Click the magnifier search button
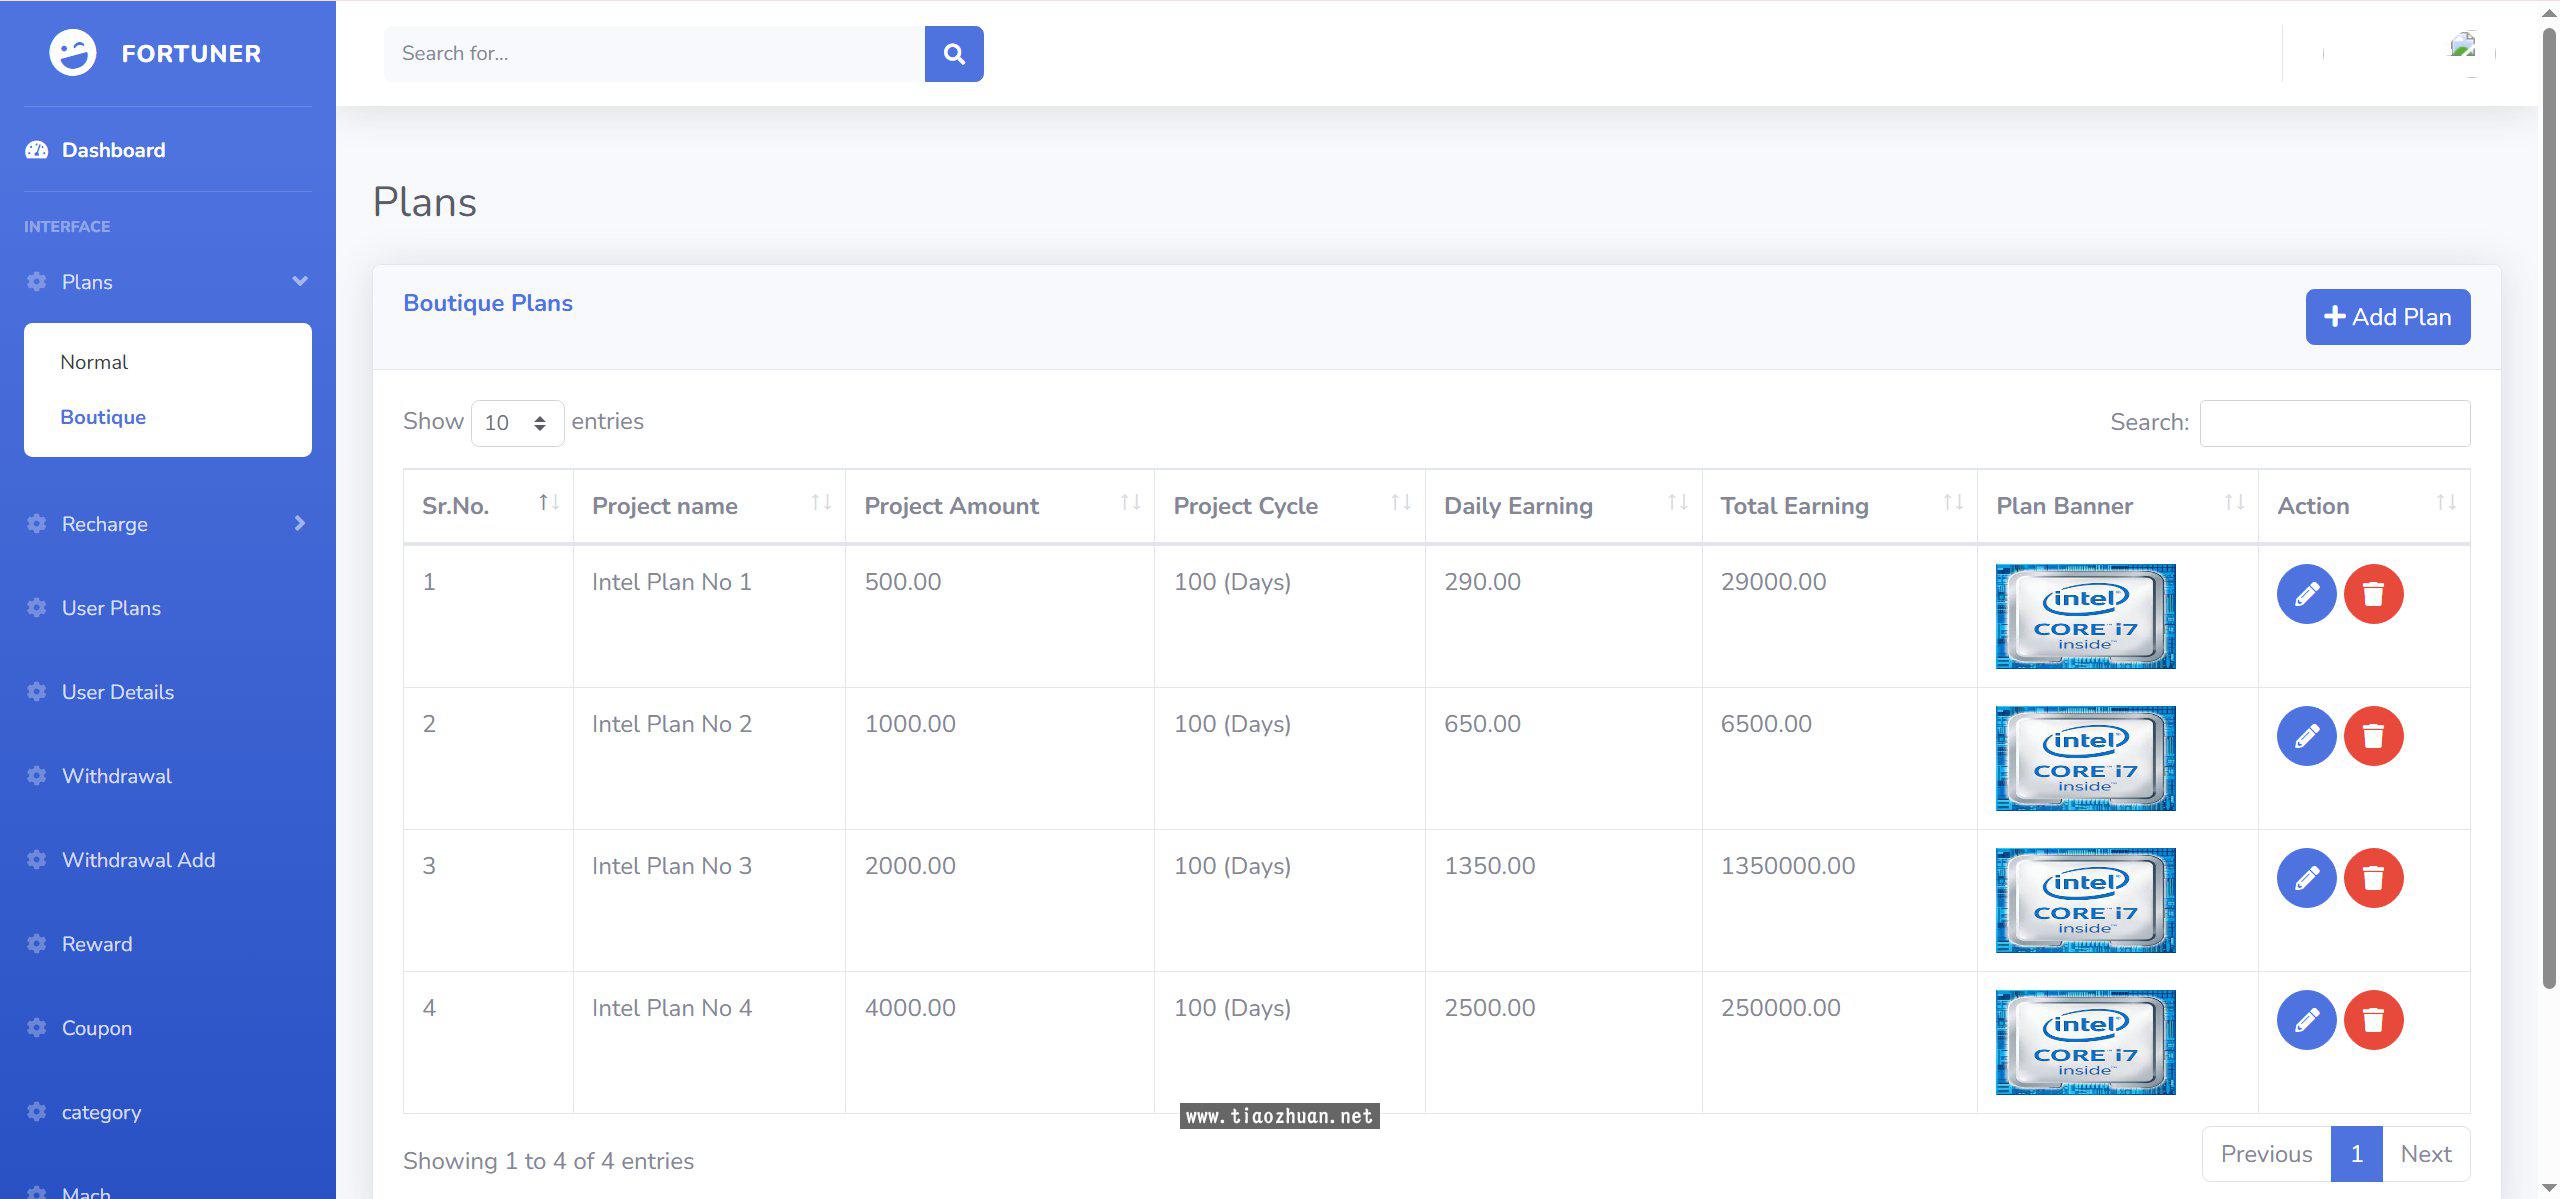The width and height of the screenshot is (2560, 1199). pos(954,54)
